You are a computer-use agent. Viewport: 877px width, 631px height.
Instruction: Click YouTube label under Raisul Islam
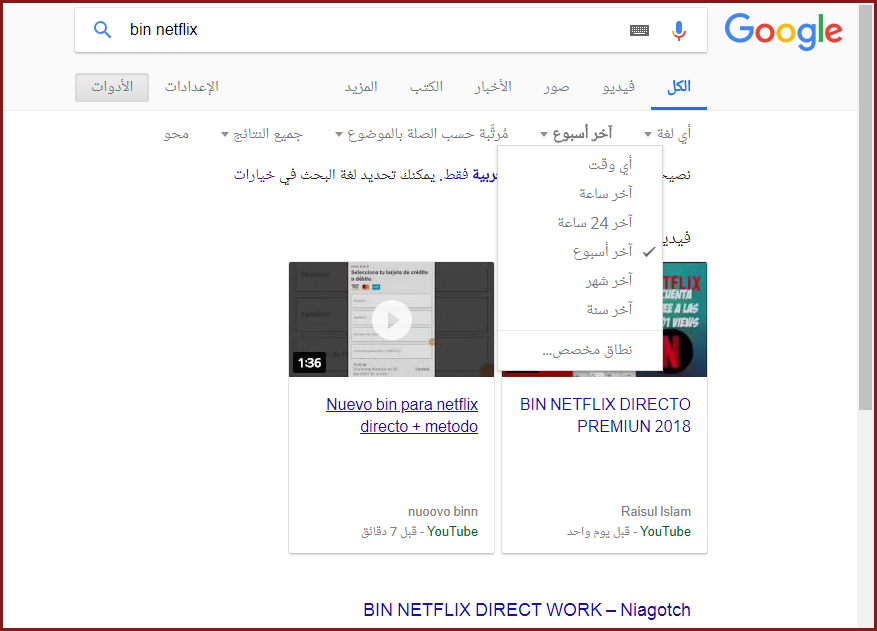tap(665, 531)
